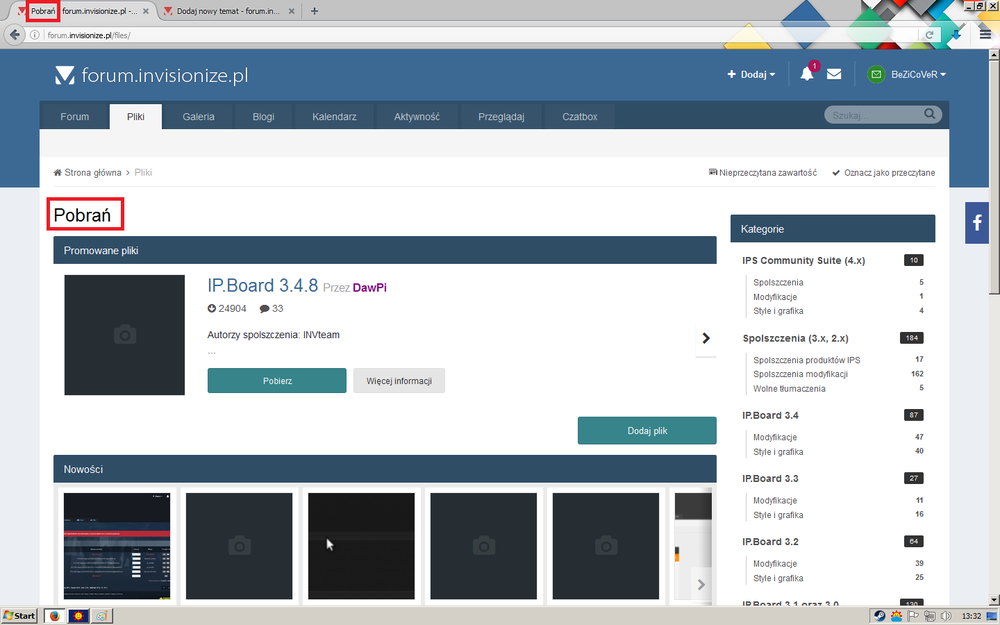Open the Kalendarz tab
The width and height of the screenshot is (1000, 625).
click(341, 117)
